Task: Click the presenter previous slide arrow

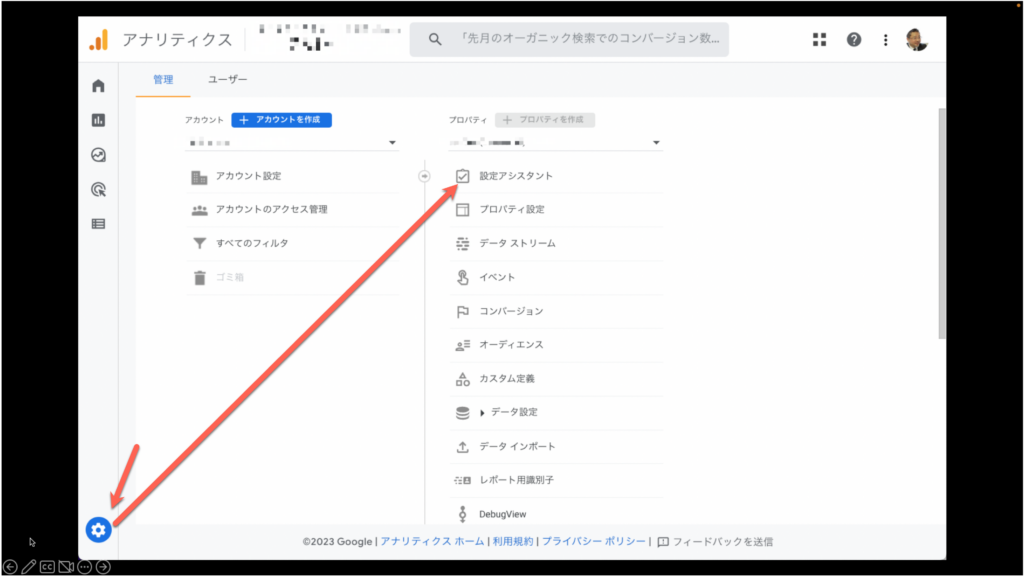Action: click(10, 567)
